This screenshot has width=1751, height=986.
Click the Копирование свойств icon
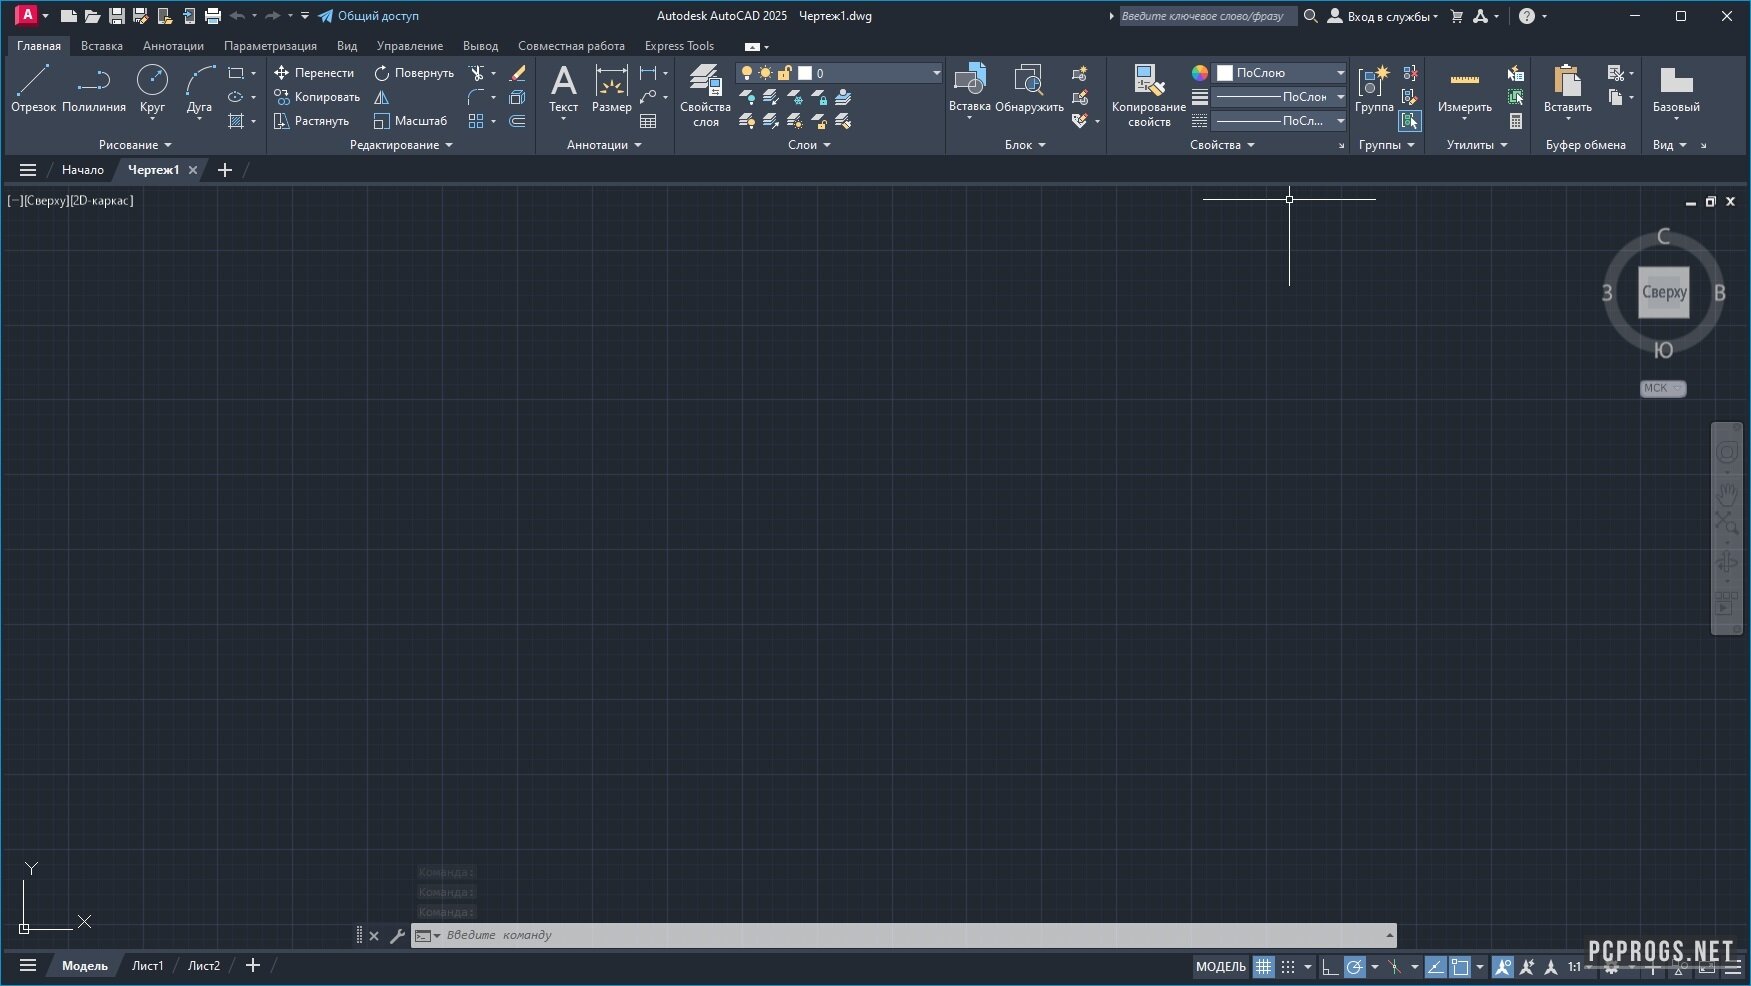coord(1148,94)
